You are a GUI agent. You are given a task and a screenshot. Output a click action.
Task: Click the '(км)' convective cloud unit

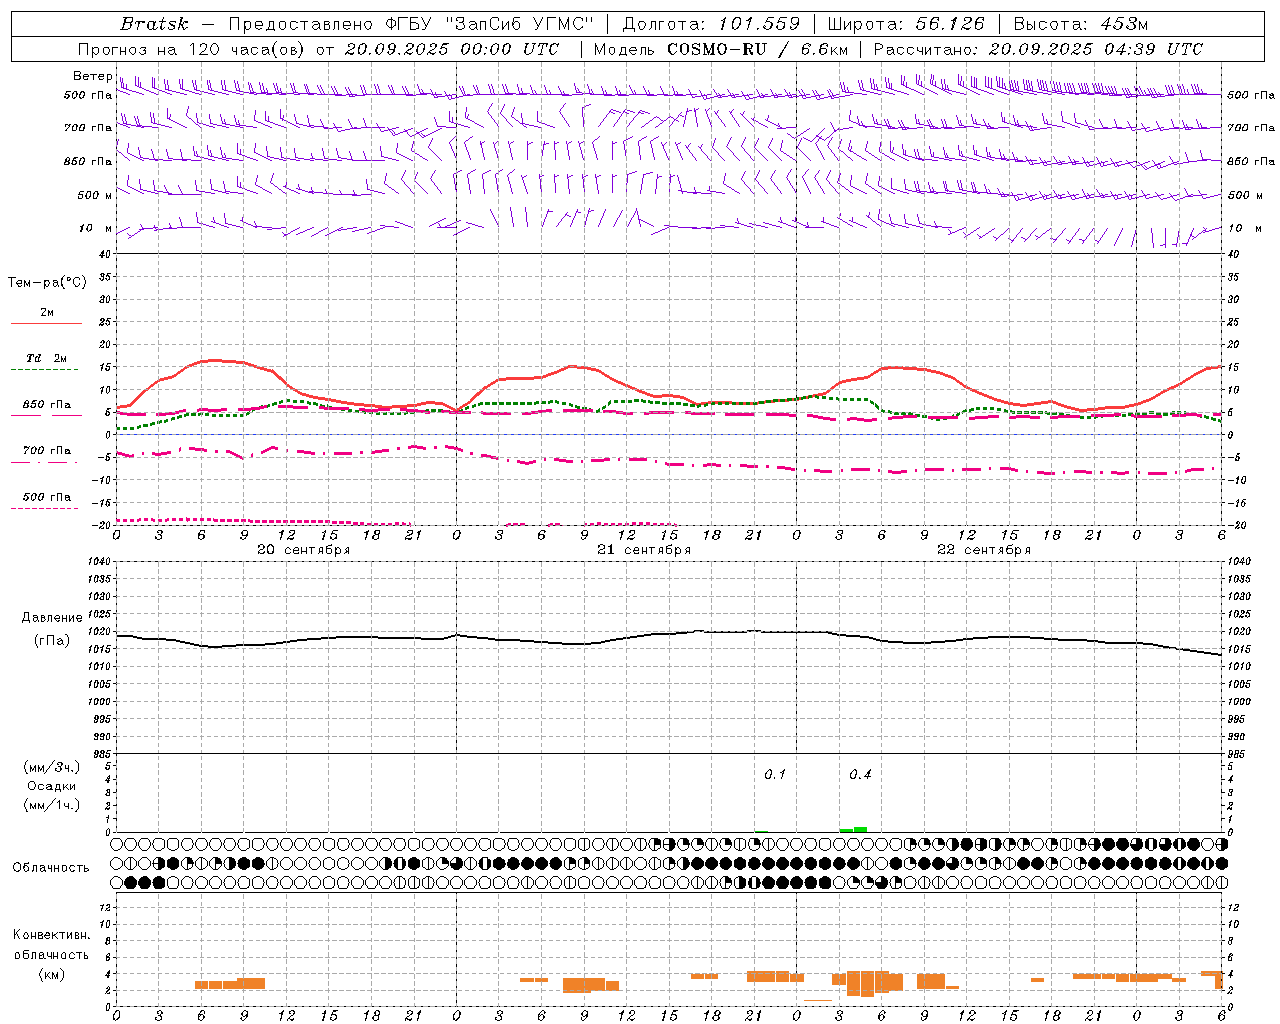pyautogui.click(x=52, y=974)
